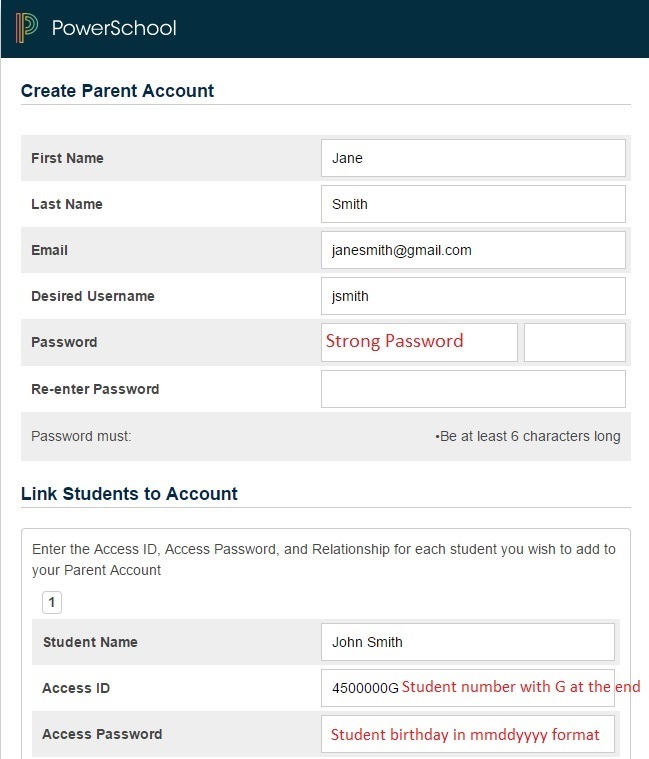Click the Access ID field 4500000G
Image resolution: width=649 pixels, height=759 pixels.
468,688
